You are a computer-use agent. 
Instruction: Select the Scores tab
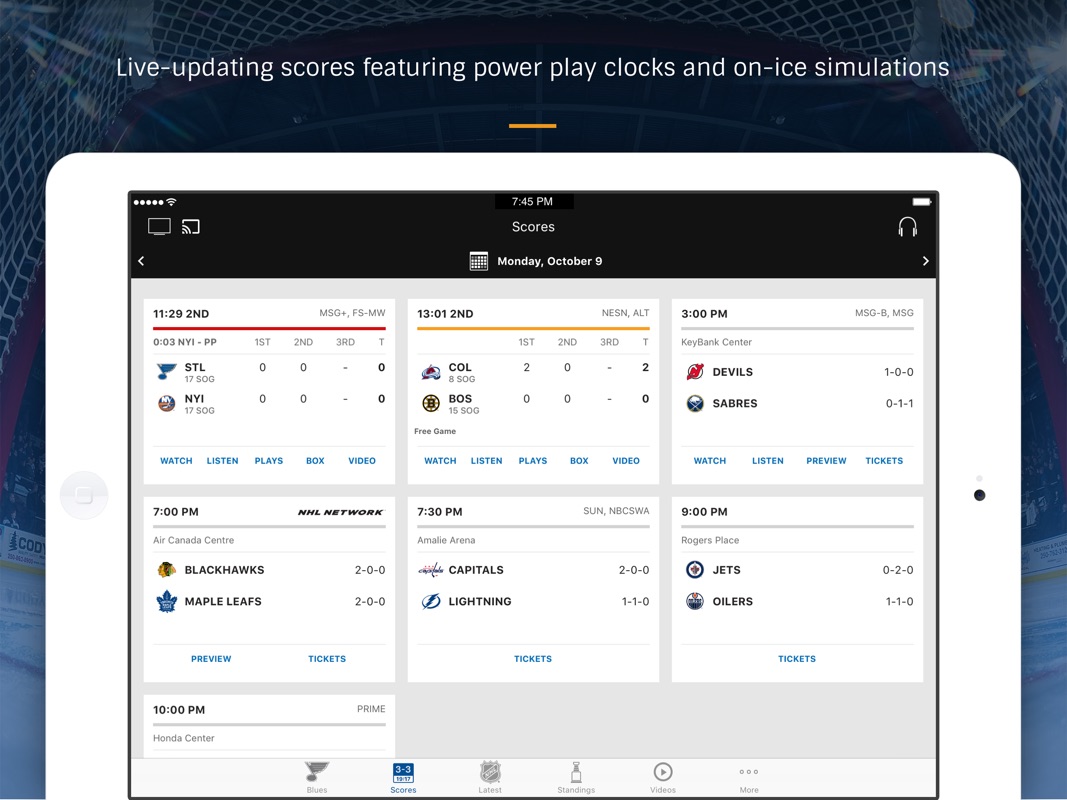(x=403, y=778)
